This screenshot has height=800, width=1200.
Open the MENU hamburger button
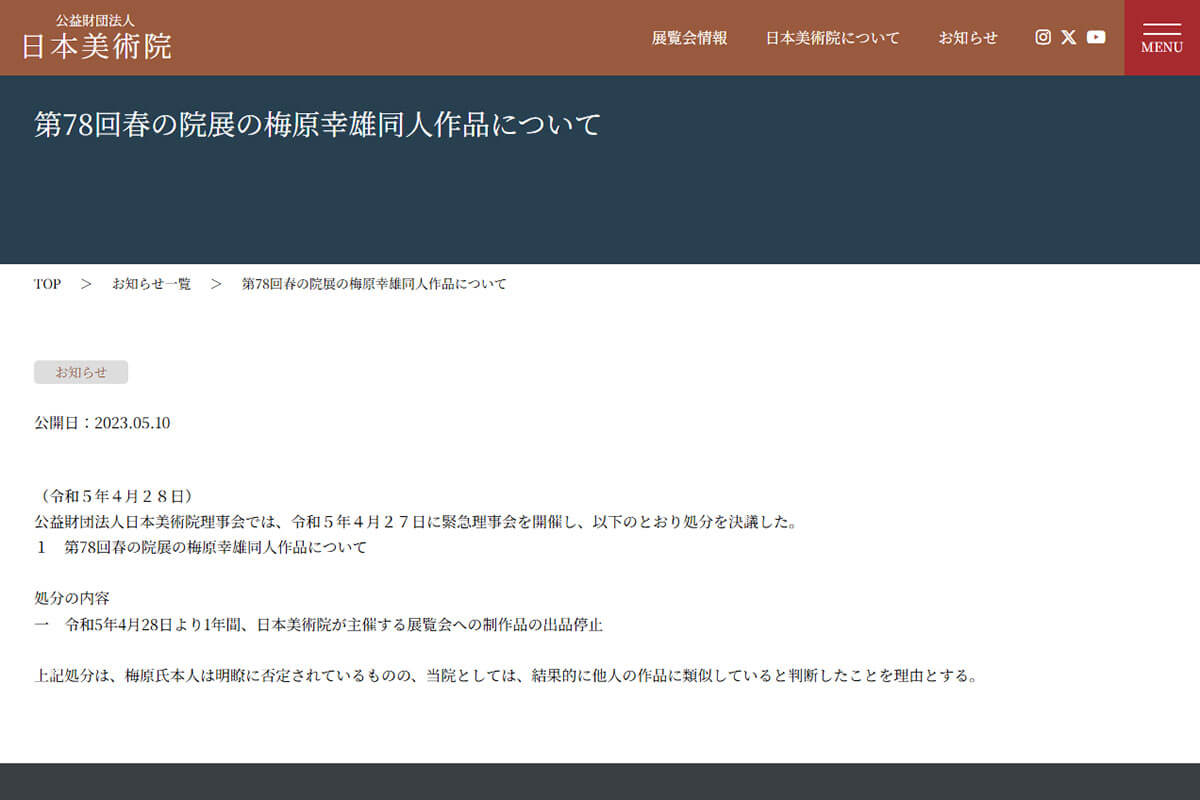pyautogui.click(x=1162, y=37)
